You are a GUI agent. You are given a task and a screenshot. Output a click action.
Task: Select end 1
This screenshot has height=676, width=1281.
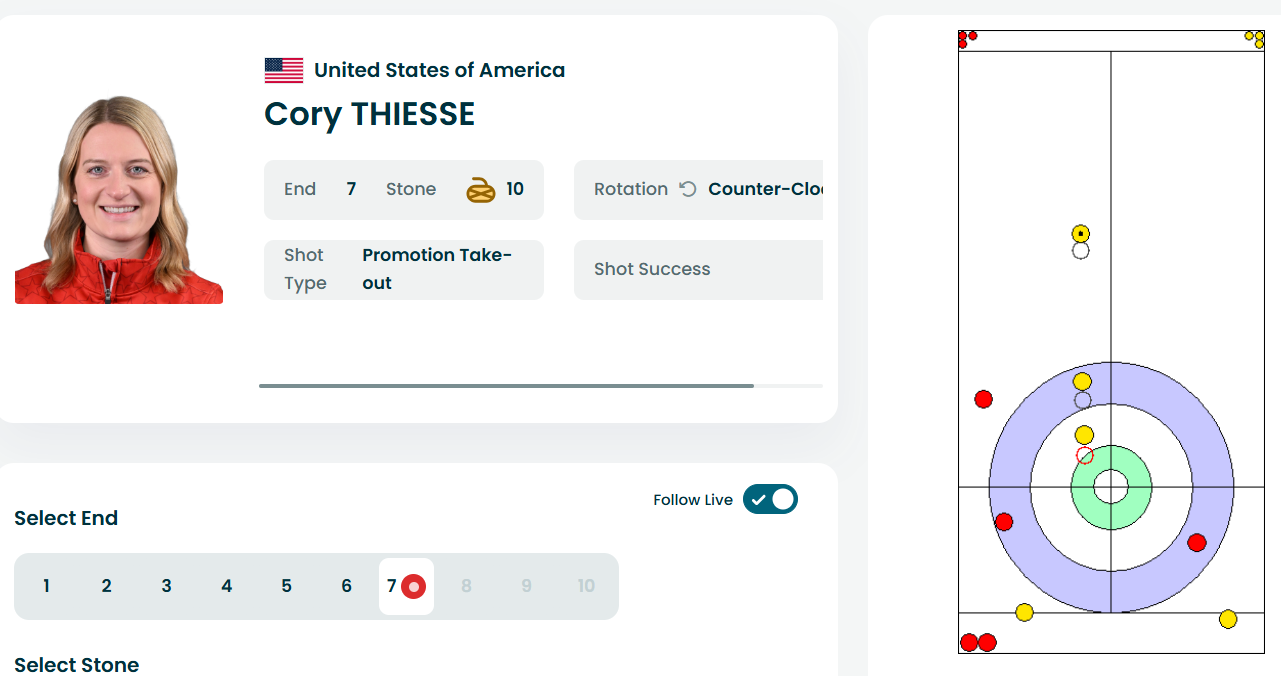(46, 586)
